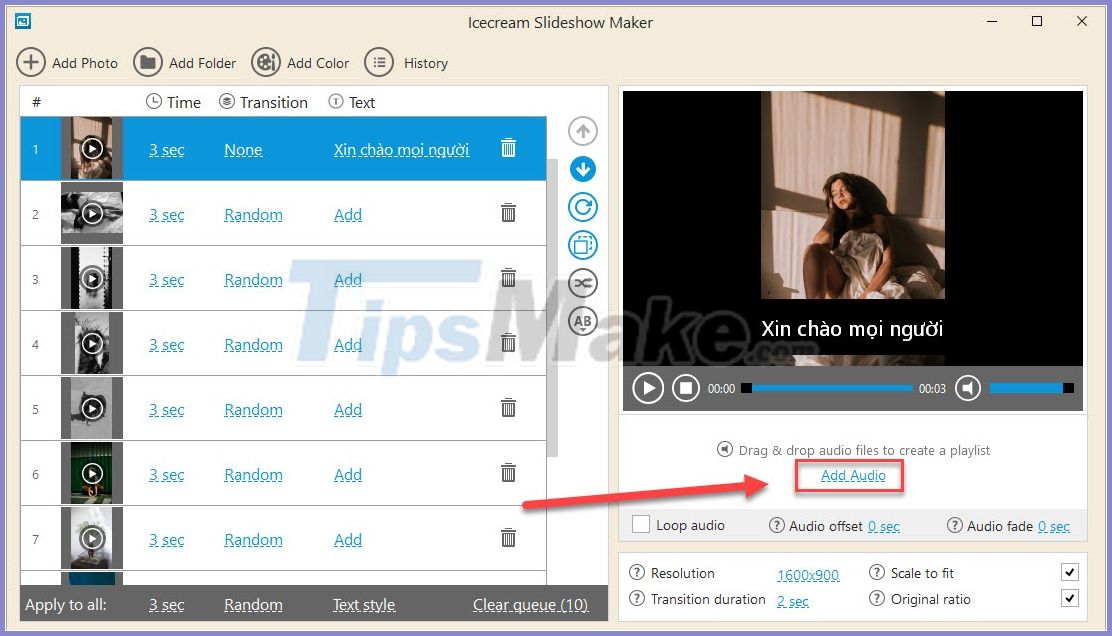Uncheck Scale to fit
This screenshot has width=1112, height=636.
tap(1070, 572)
